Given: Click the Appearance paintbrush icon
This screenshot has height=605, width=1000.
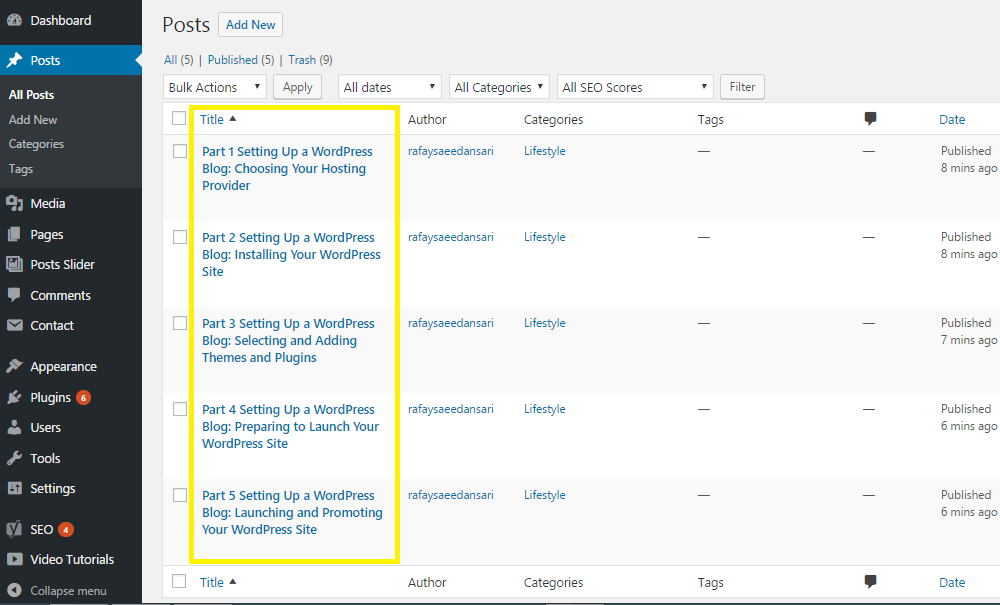Looking at the screenshot, I should tap(14, 366).
